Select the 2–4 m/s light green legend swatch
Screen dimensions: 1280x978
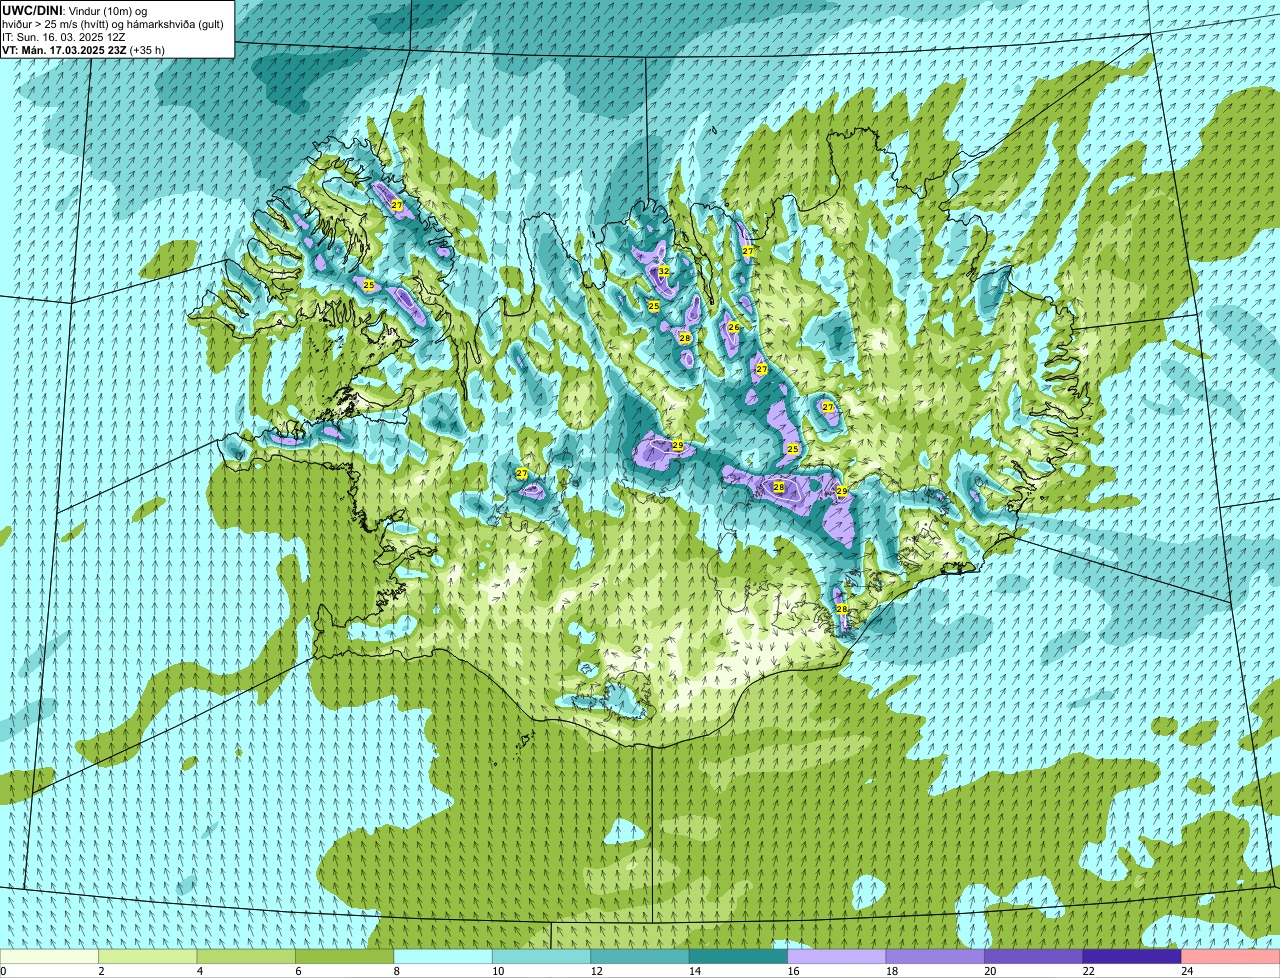pos(148,956)
